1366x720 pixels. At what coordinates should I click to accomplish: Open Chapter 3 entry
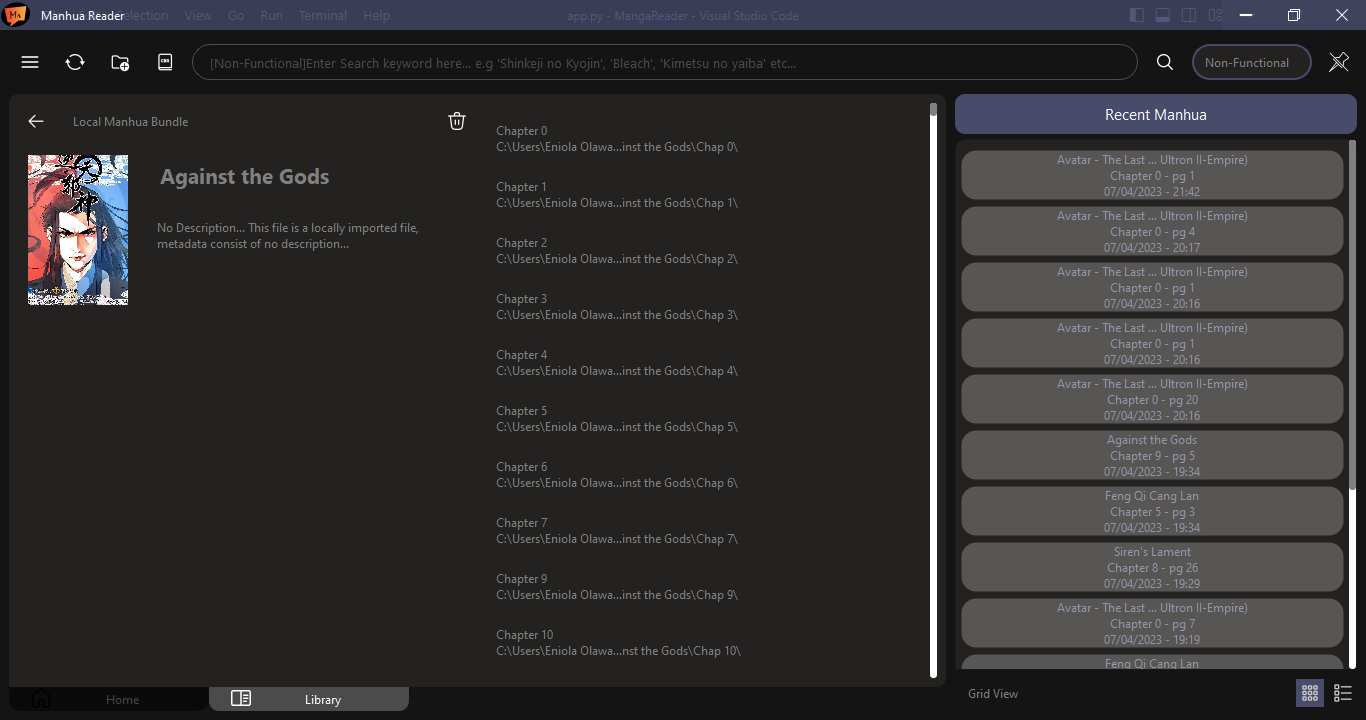pyautogui.click(x=617, y=307)
